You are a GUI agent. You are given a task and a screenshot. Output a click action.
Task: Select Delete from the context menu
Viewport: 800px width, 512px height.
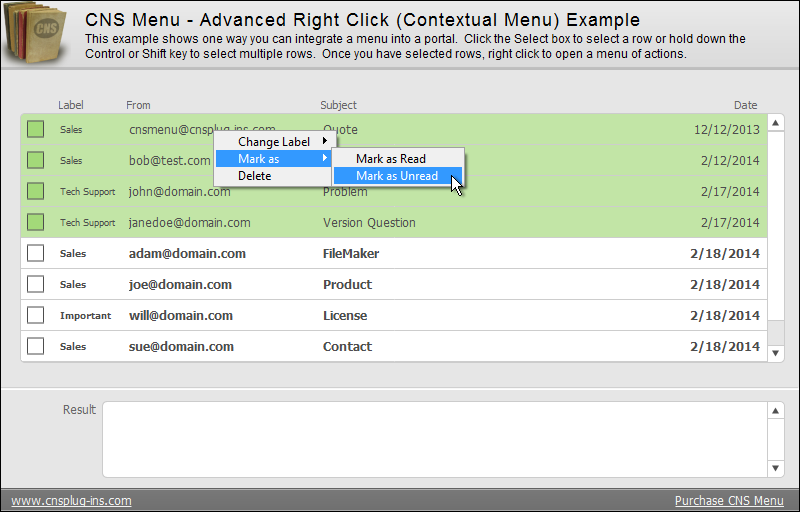[x=273, y=175]
